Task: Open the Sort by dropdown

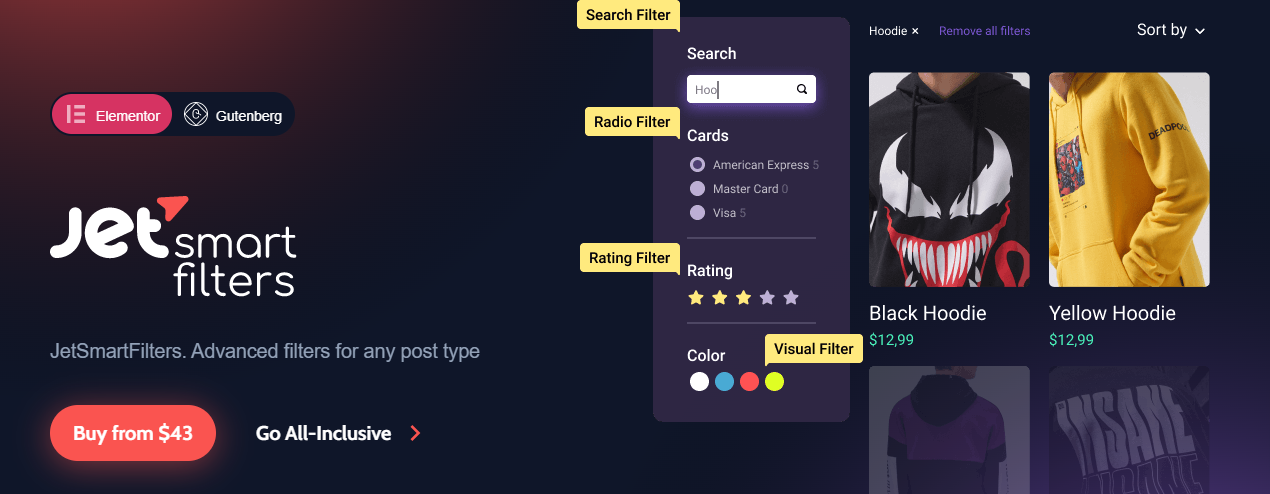Action: (1171, 30)
